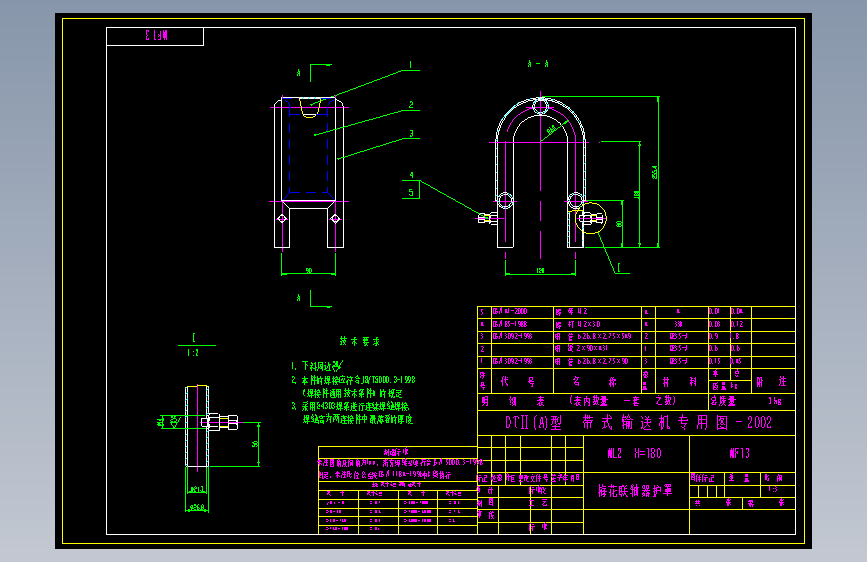This screenshot has width=867, height=562.
Task: Click the balloon callout number 5
Action: click(x=411, y=192)
